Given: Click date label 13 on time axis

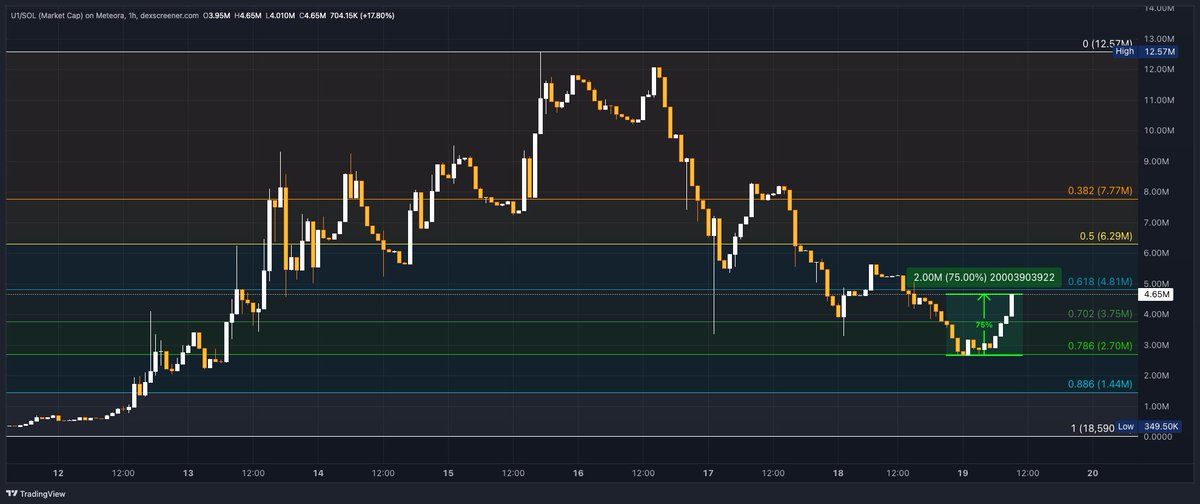Looking at the screenshot, I should (x=188, y=473).
